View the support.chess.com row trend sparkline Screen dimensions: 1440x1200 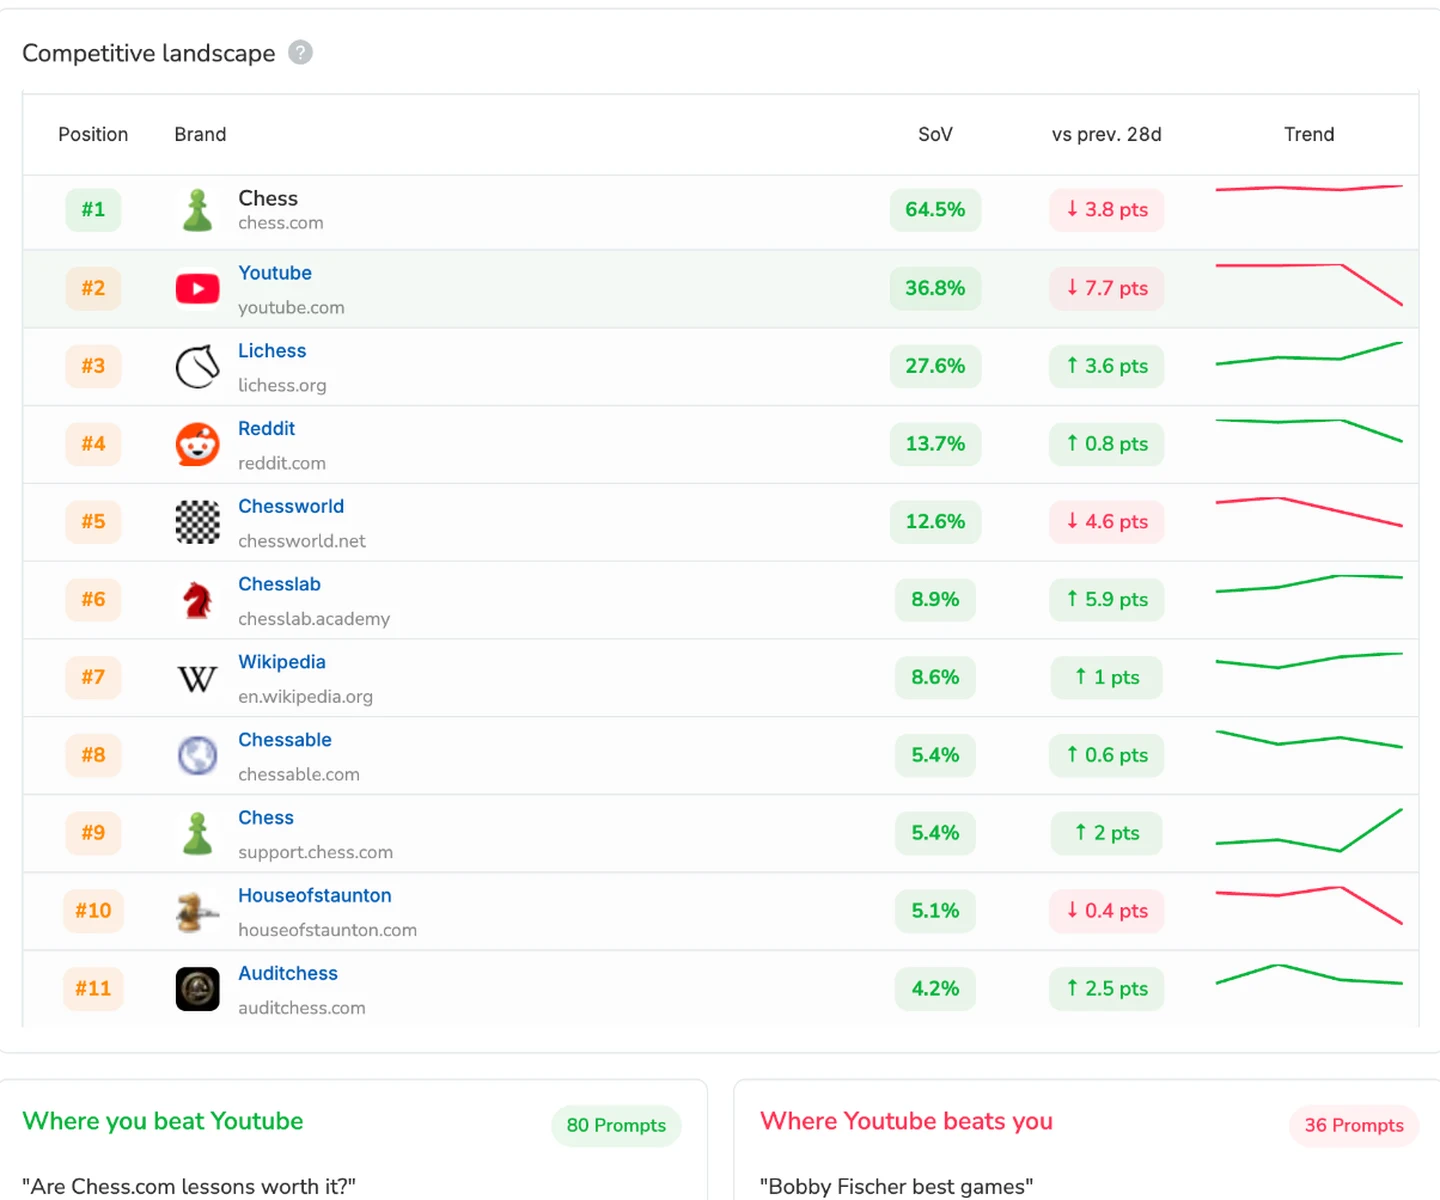coord(1309,830)
